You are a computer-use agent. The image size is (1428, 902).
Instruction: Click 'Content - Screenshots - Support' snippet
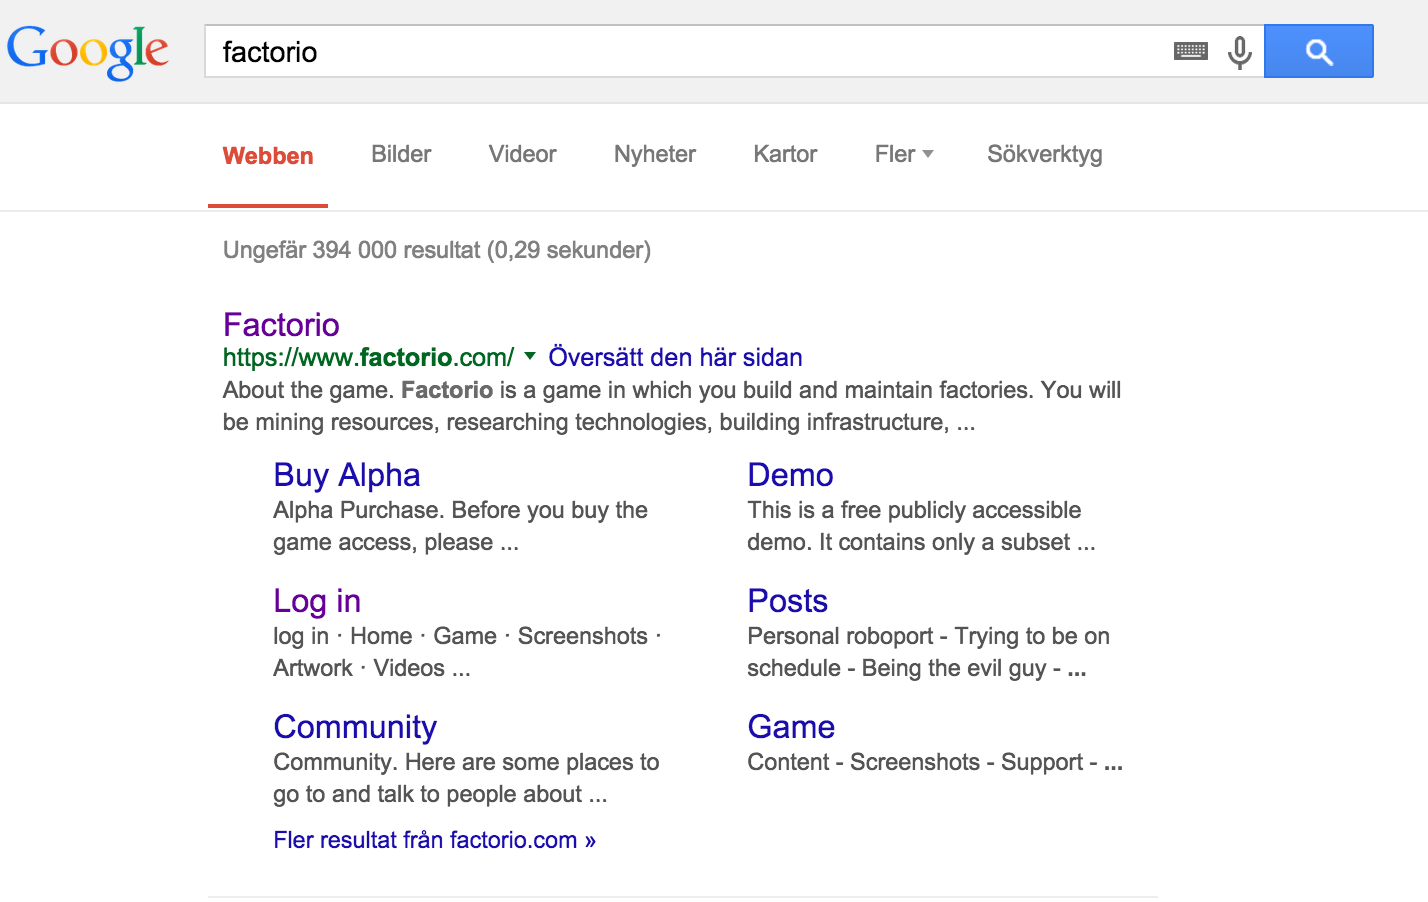click(x=935, y=762)
